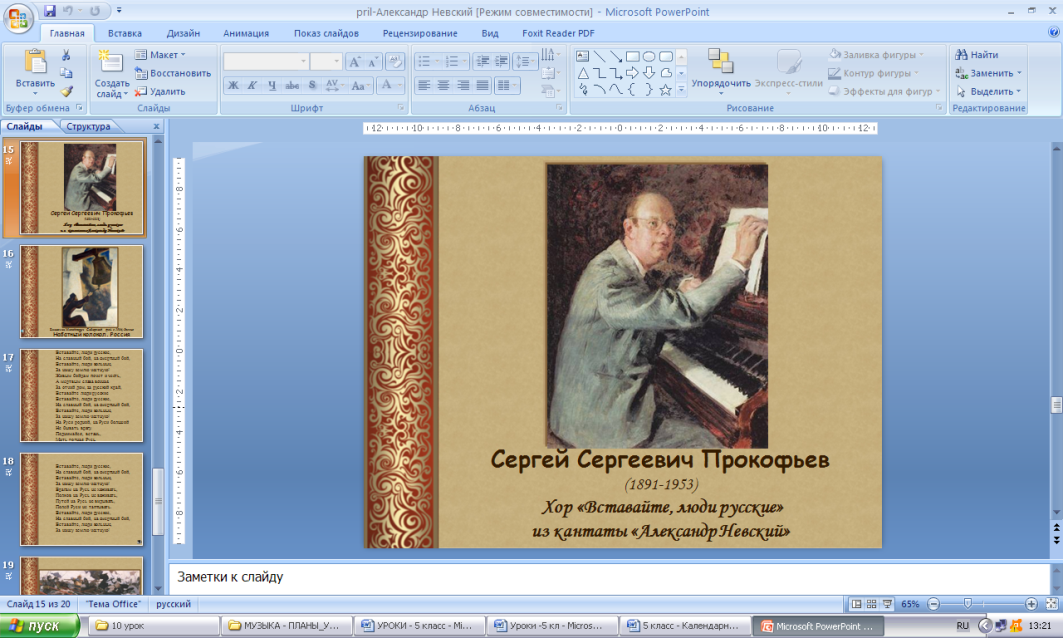This screenshot has width=1063, height=638.
Task: Open the Вставка ribbon tab
Action: coord(125,33)
